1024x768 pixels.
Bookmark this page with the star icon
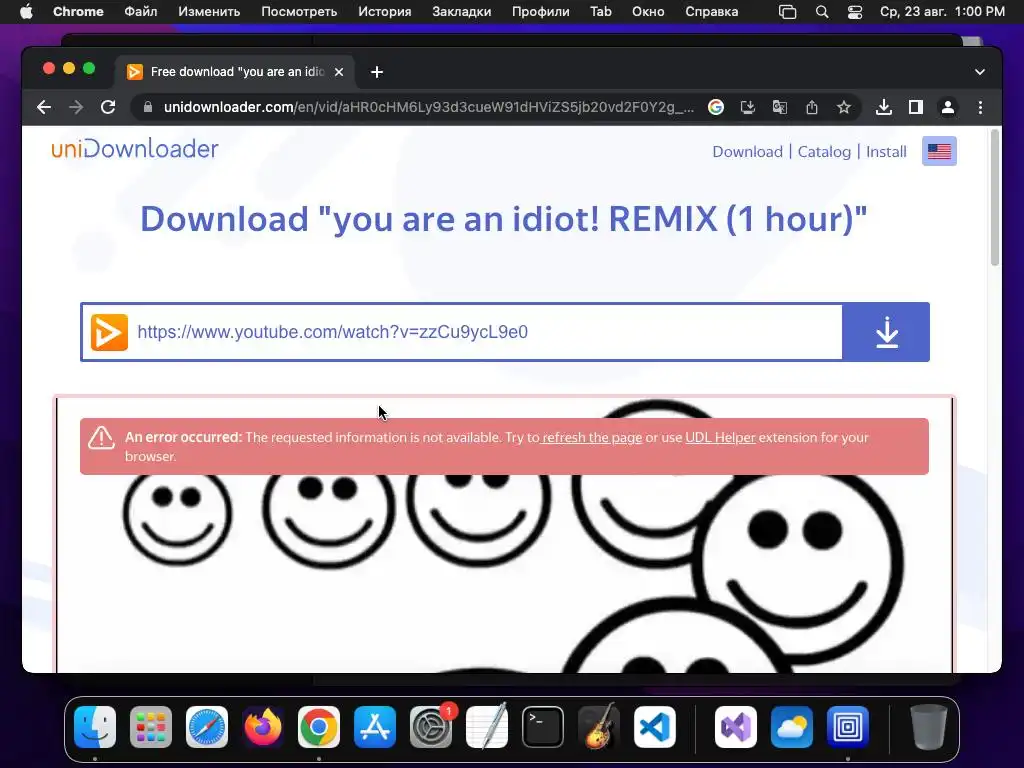click(844, 107)
